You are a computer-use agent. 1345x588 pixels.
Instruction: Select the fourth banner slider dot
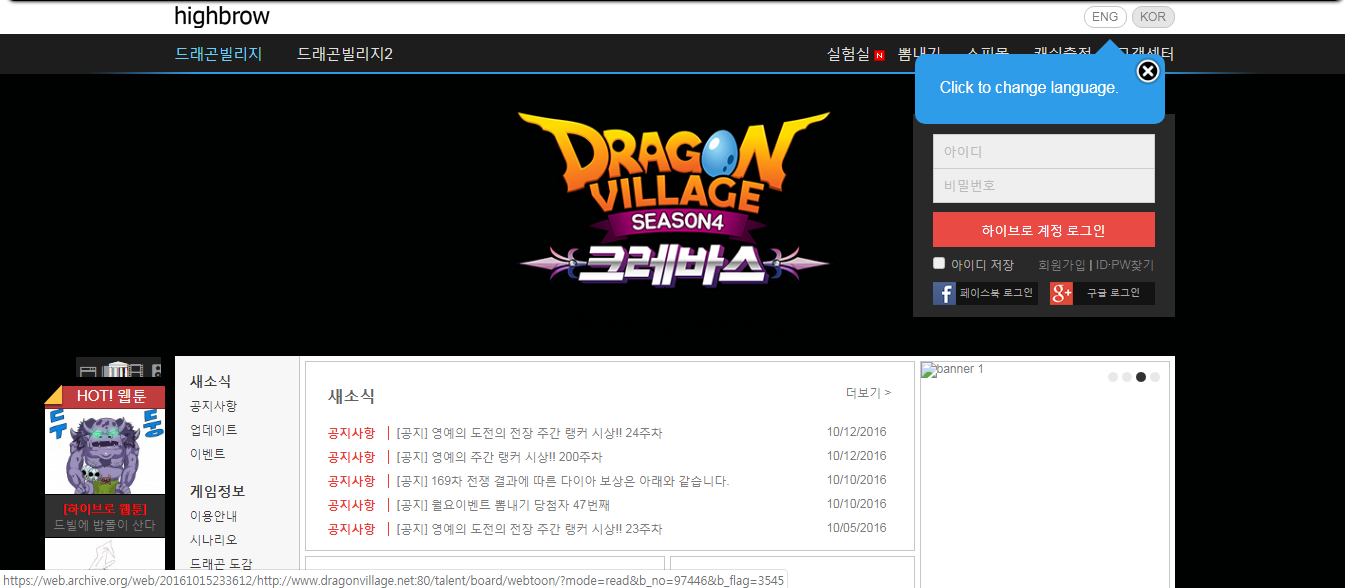[1155, 377]
